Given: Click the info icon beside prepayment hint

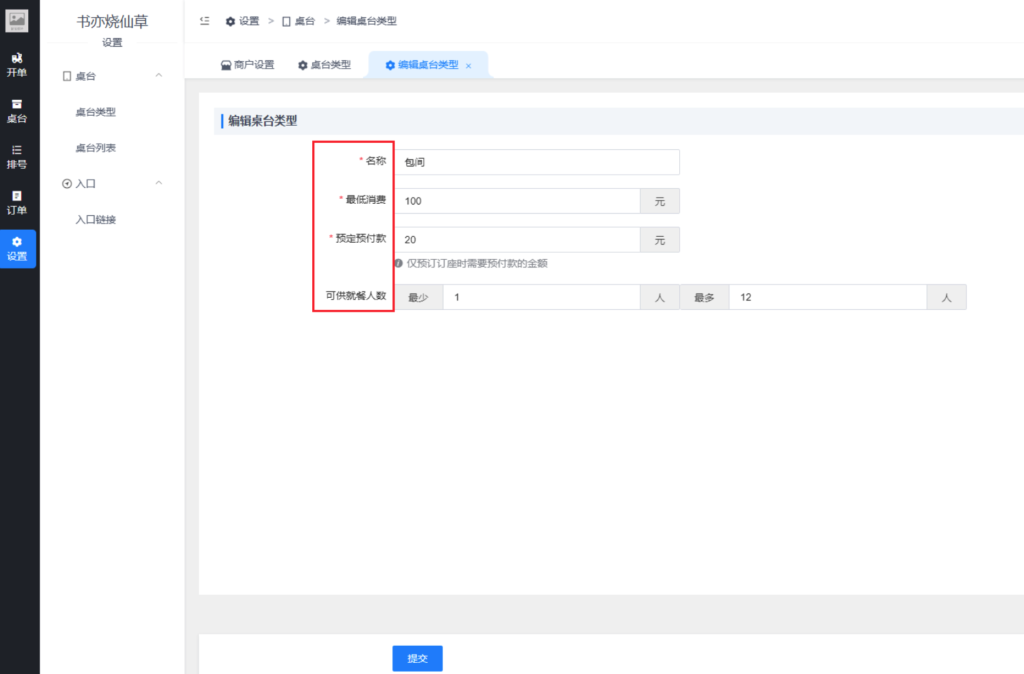Looking at the screenshot, I should click(398, 264).
